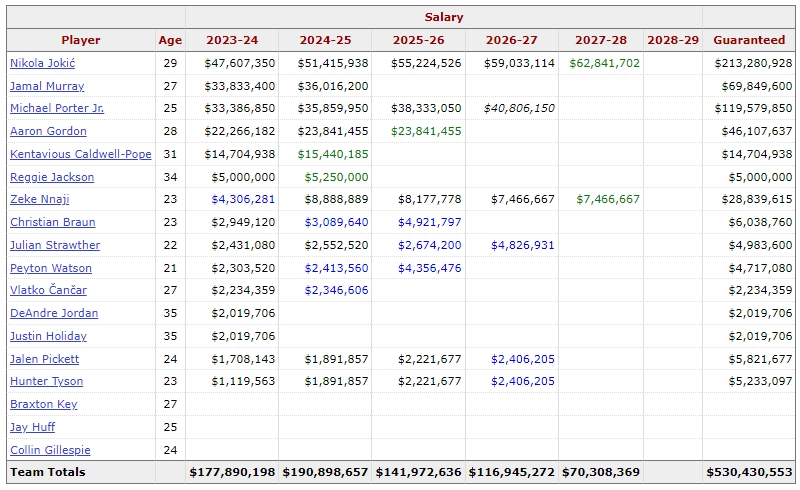Image resolution: width=800 pixels, height=490 pixels.
Task: Open Zeke Nnaji player page
Action: [40, 199]
